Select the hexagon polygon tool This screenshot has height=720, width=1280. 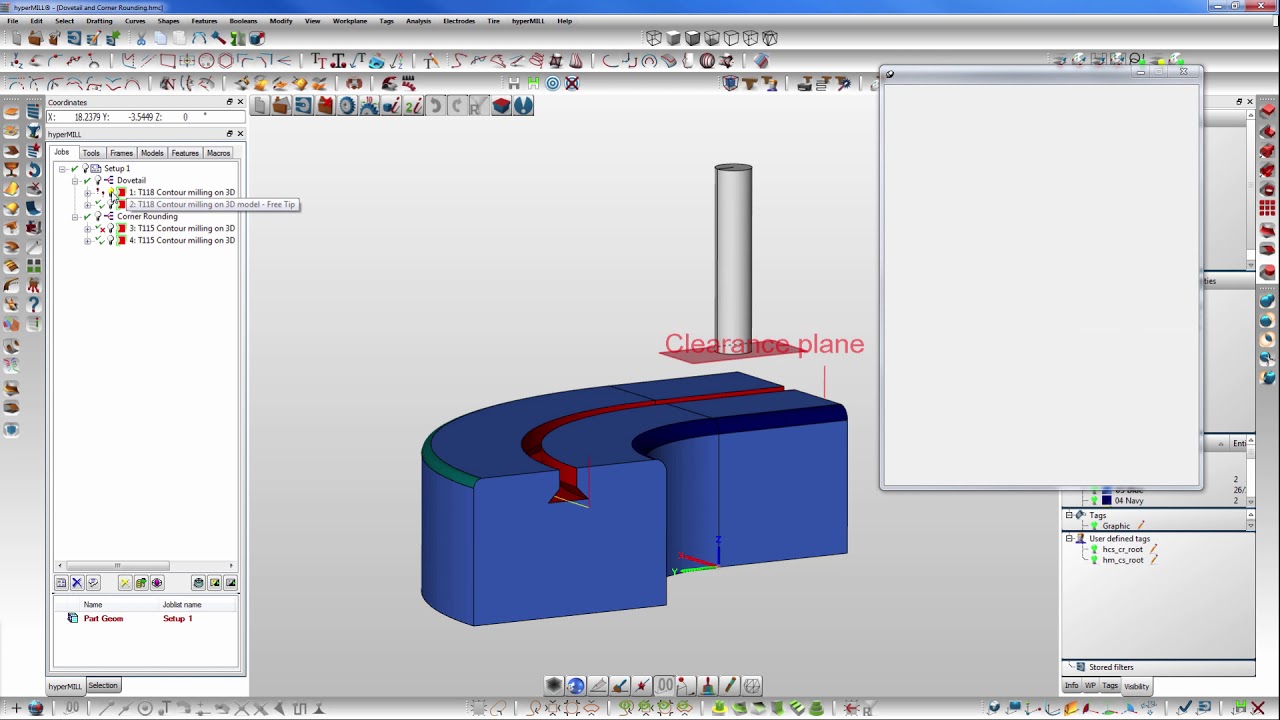[x=225, y=61]
